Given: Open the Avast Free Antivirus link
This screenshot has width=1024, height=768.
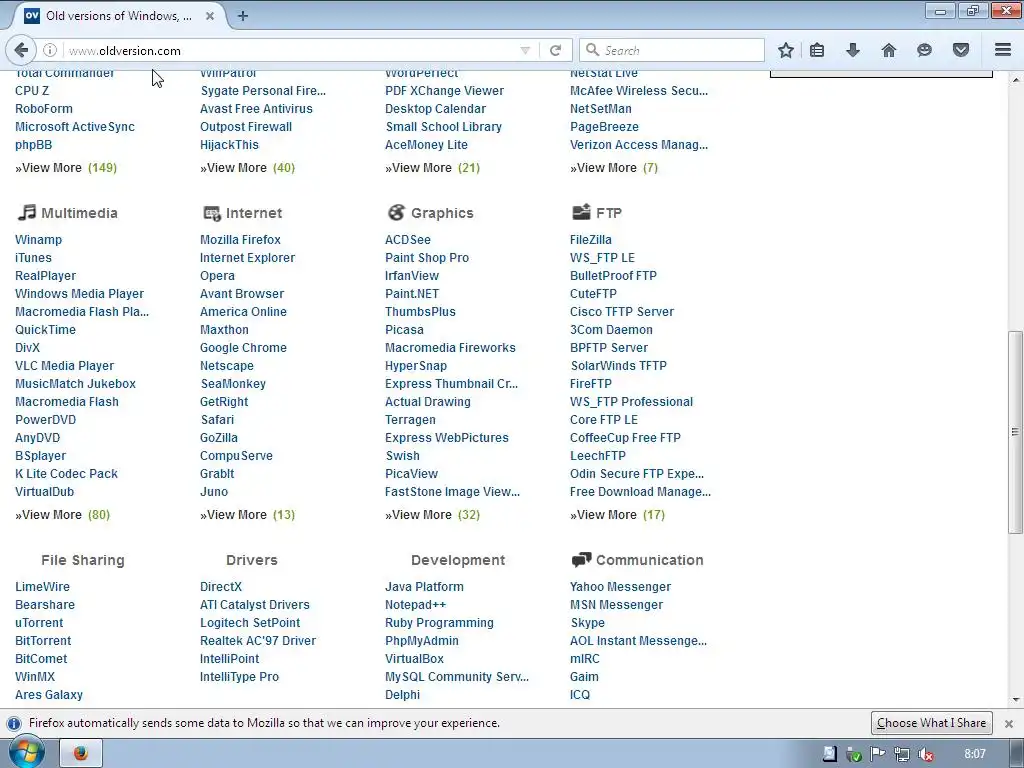Looking at the screenshot, I should click(256, 109).
